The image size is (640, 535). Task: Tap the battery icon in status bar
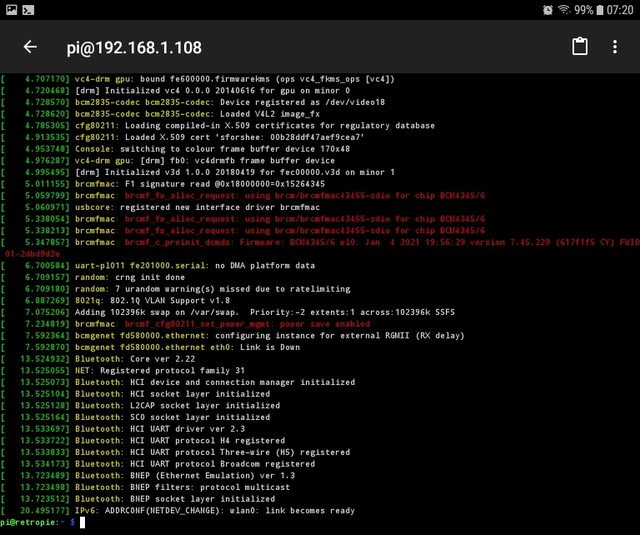click(x=600, y=10)
